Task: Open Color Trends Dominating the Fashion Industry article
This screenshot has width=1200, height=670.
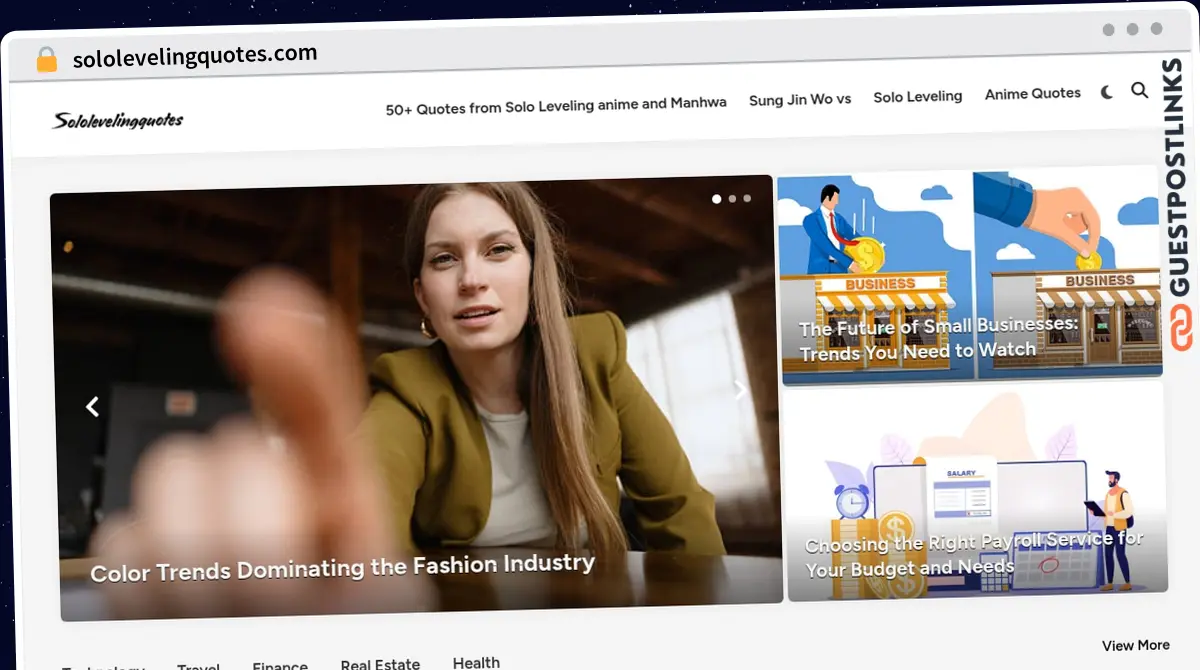Action: [x=343, y=567]
